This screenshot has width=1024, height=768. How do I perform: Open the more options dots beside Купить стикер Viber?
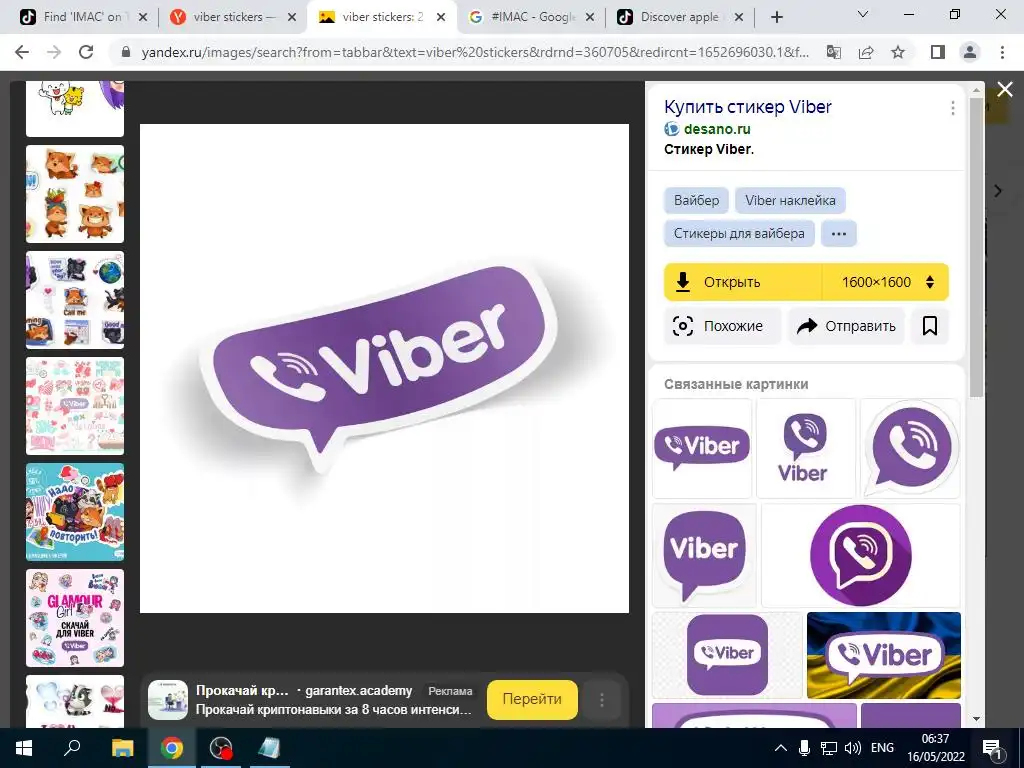(x=953, y=108)
